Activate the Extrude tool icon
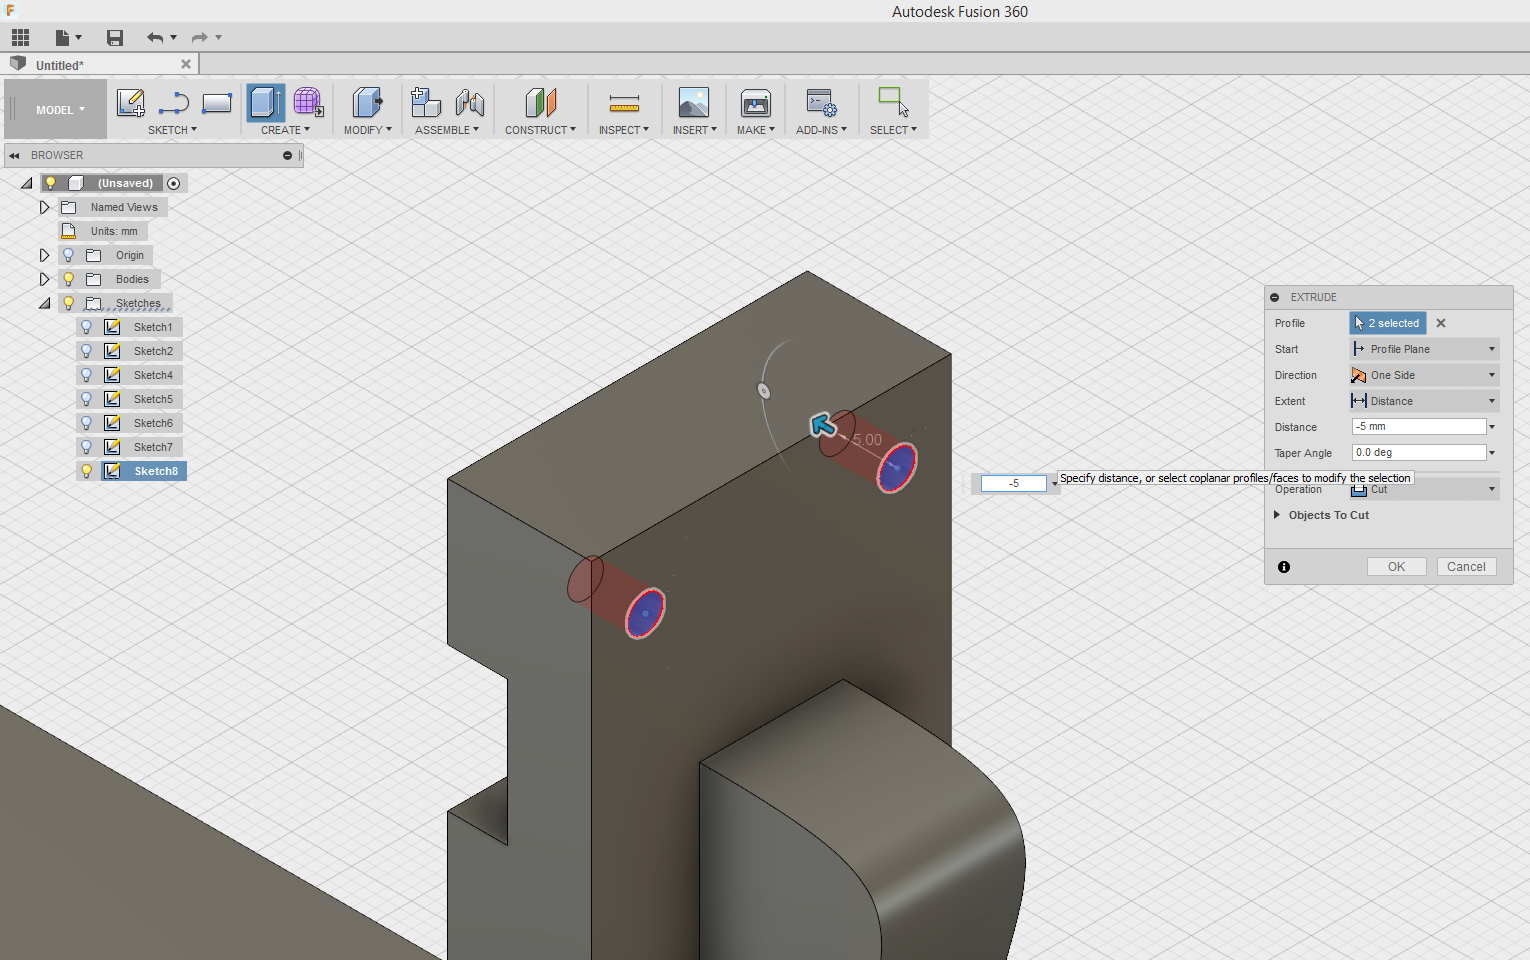The image size is (1530, 960). point(265,103)
